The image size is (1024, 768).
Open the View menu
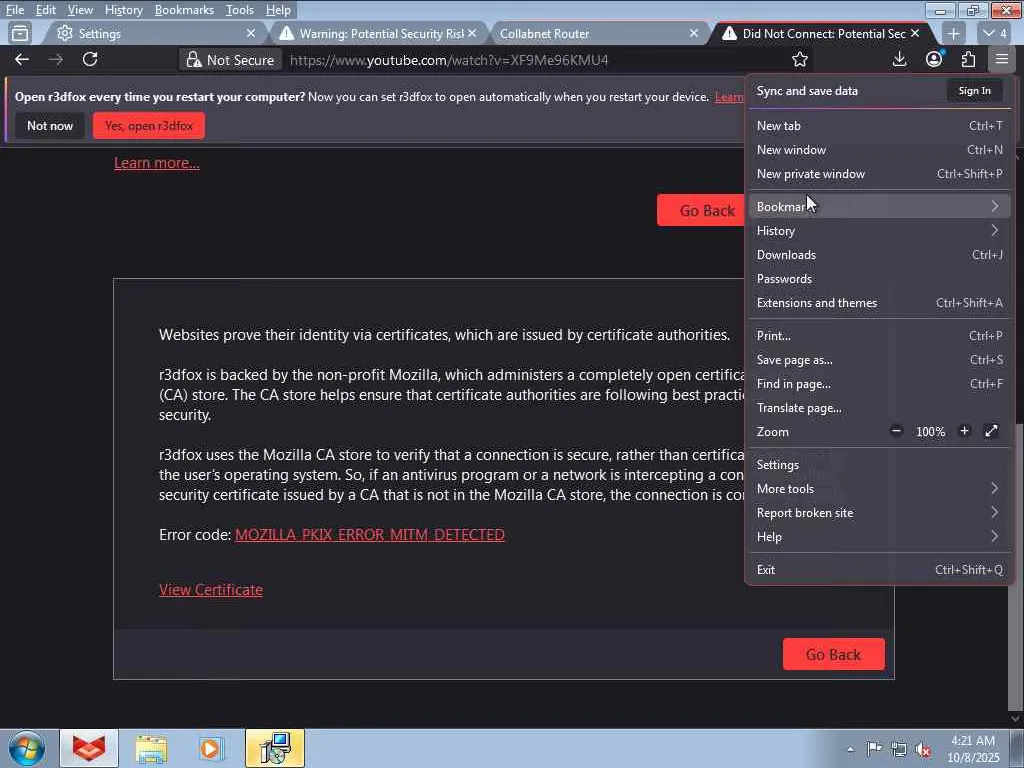pyautogui.click(x=80, y=10)
